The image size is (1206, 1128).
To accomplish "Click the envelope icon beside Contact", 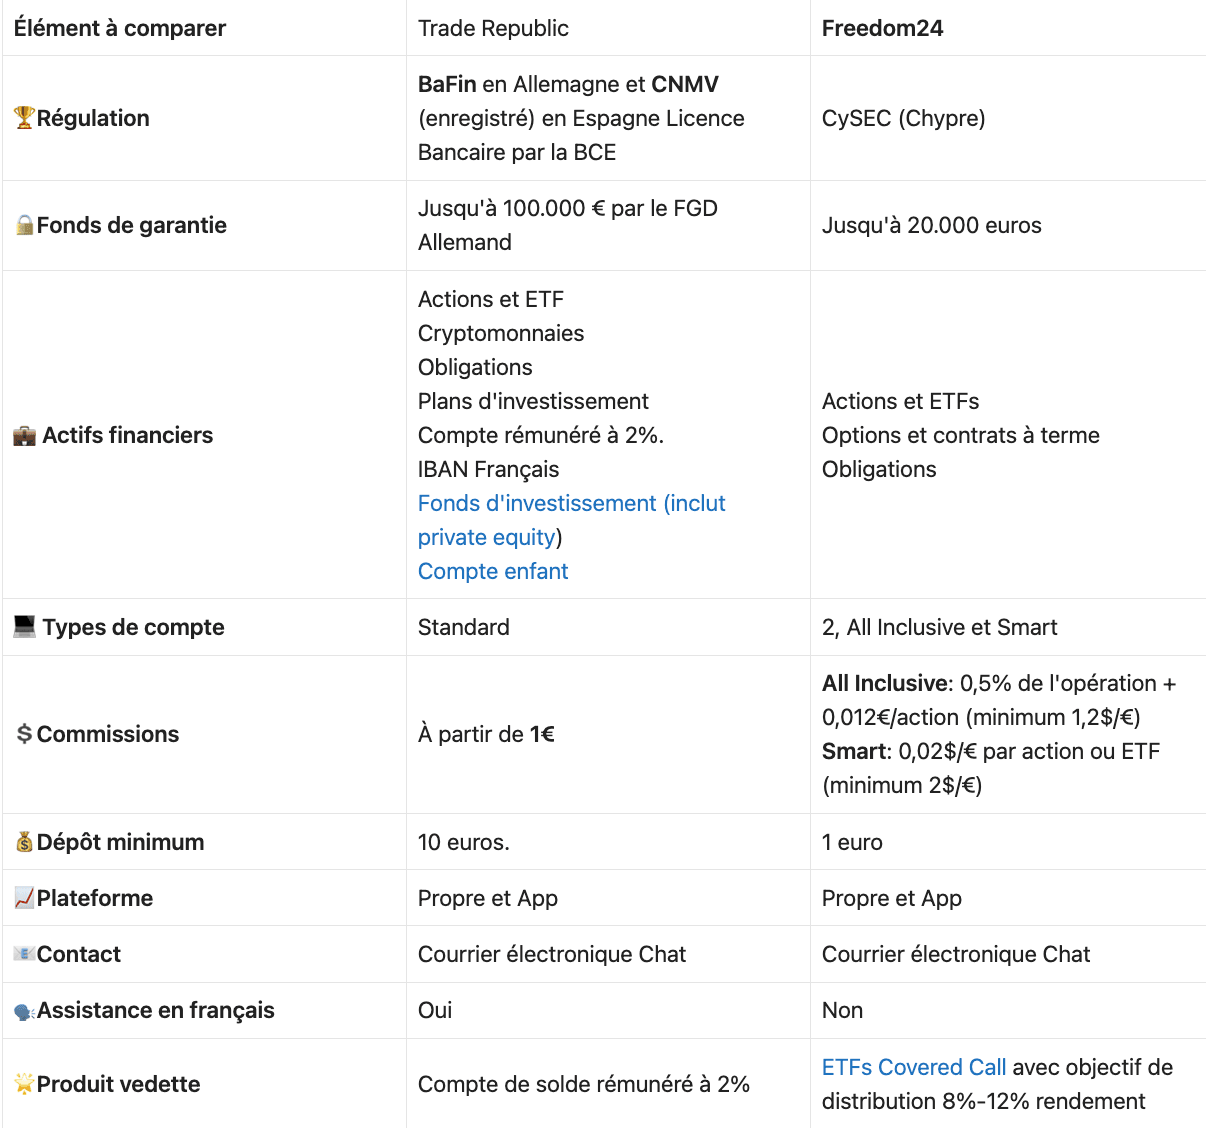I will [x=24, y=954].
